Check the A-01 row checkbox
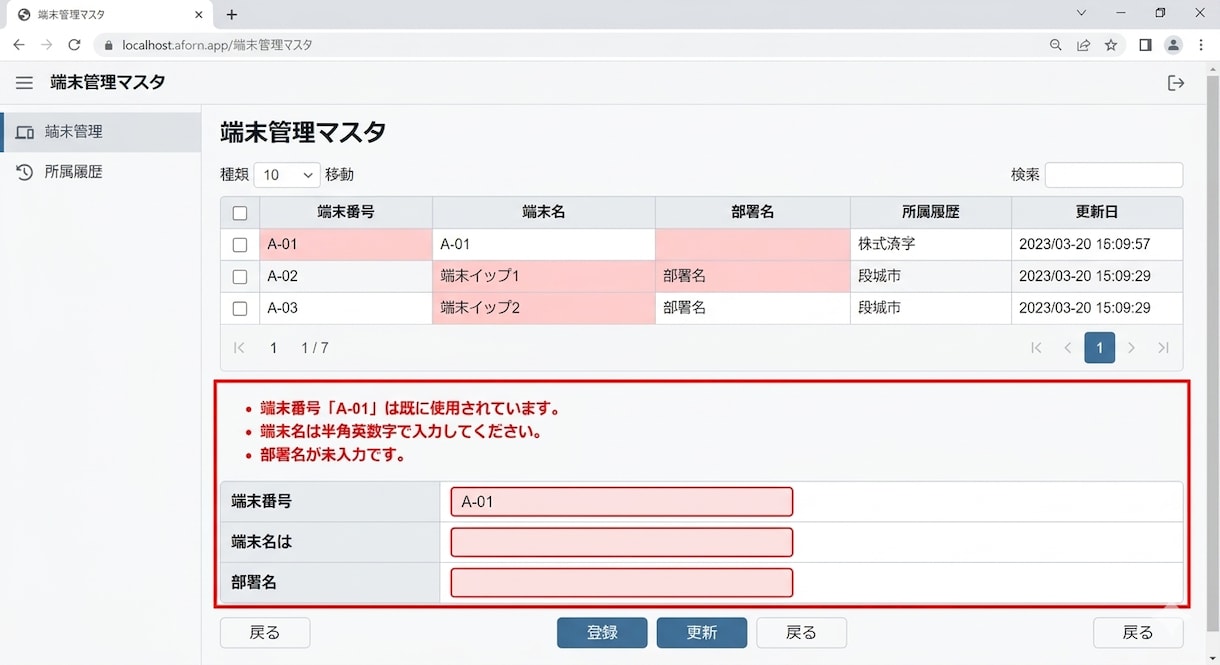Screen dimensions: 1220x665 [x=240, y=245]
